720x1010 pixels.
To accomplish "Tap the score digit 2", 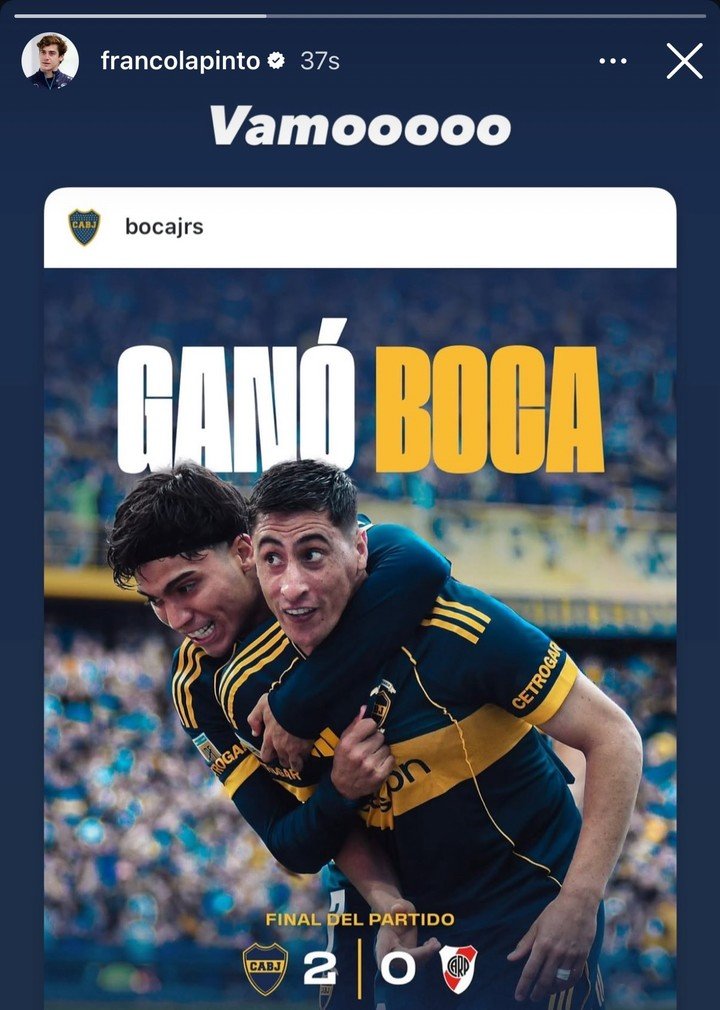I will [x=320, y=969].
